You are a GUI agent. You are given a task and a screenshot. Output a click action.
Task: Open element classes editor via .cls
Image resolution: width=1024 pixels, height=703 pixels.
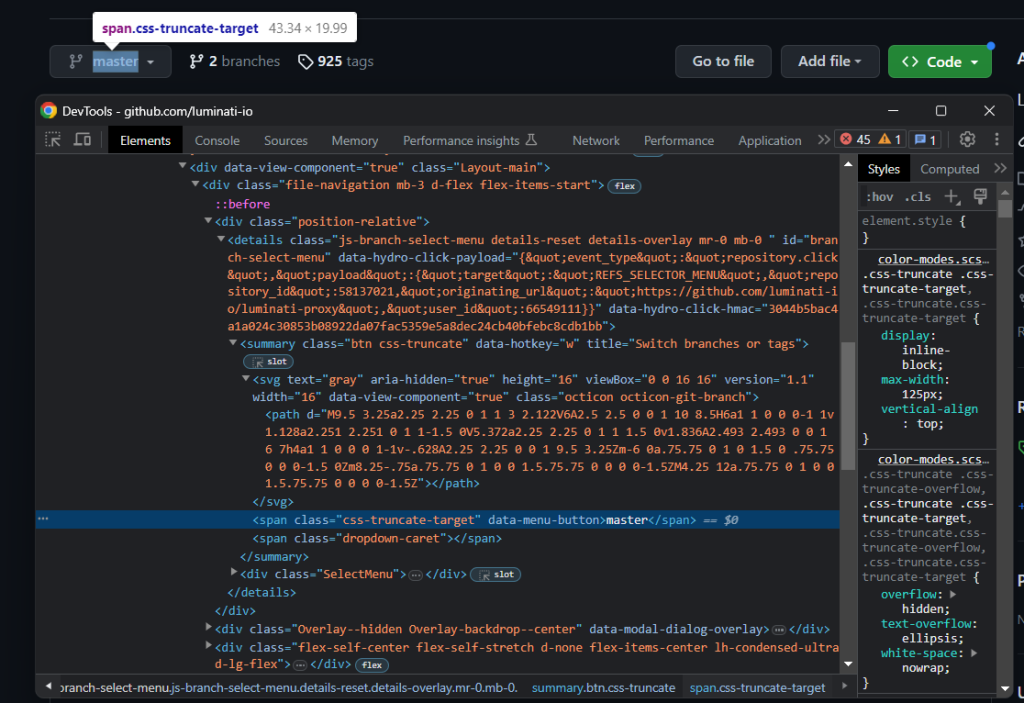pos(919,196)
